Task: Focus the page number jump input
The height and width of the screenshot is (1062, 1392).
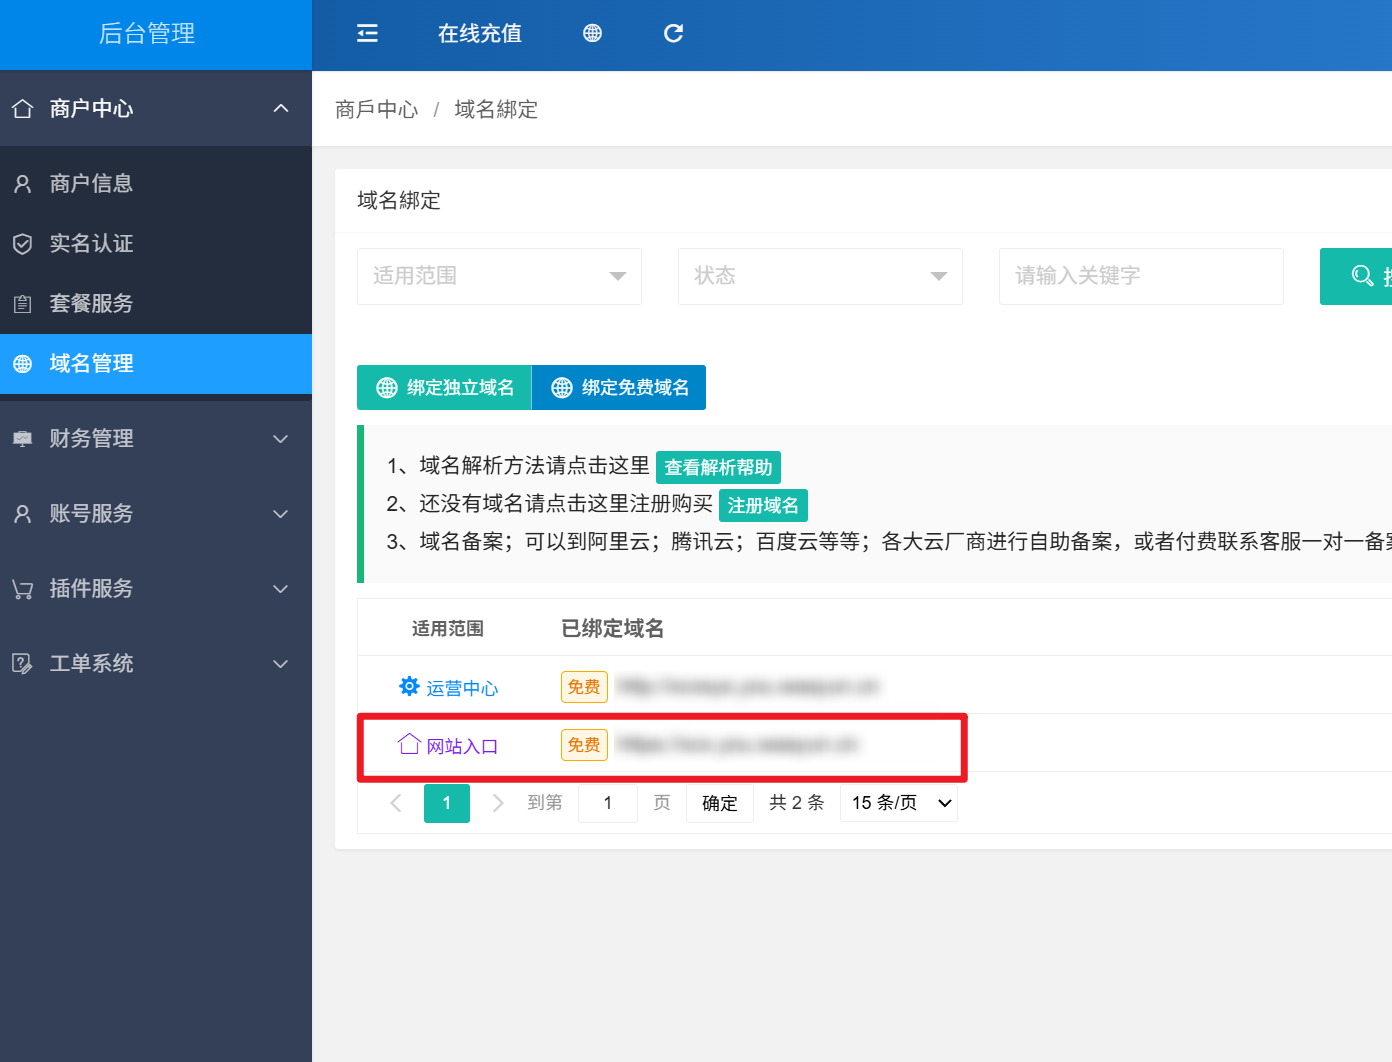Action: pos(608,803)
